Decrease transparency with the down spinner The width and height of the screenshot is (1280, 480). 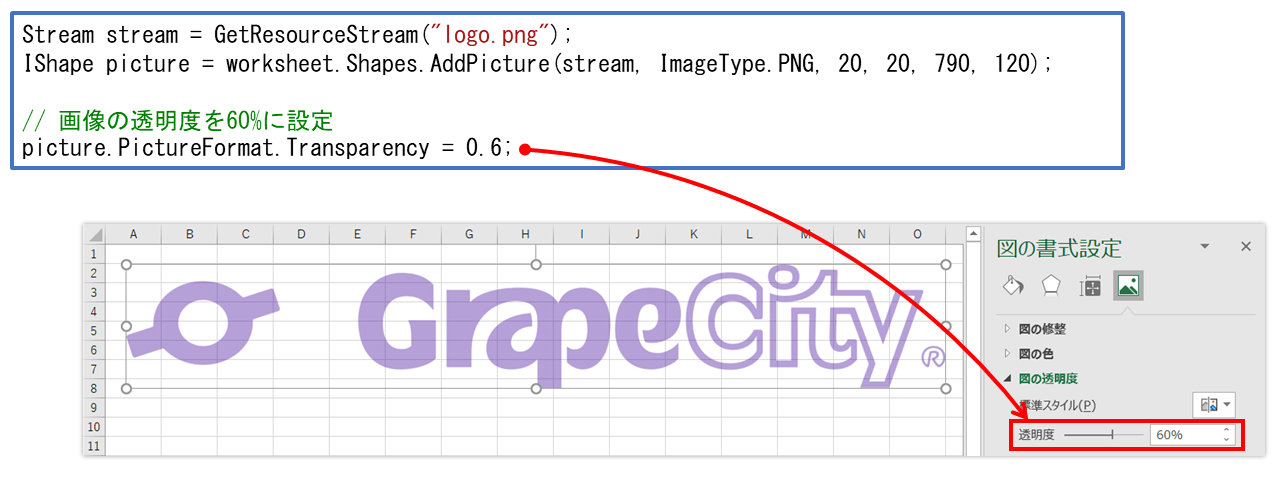pos(1227,440)
